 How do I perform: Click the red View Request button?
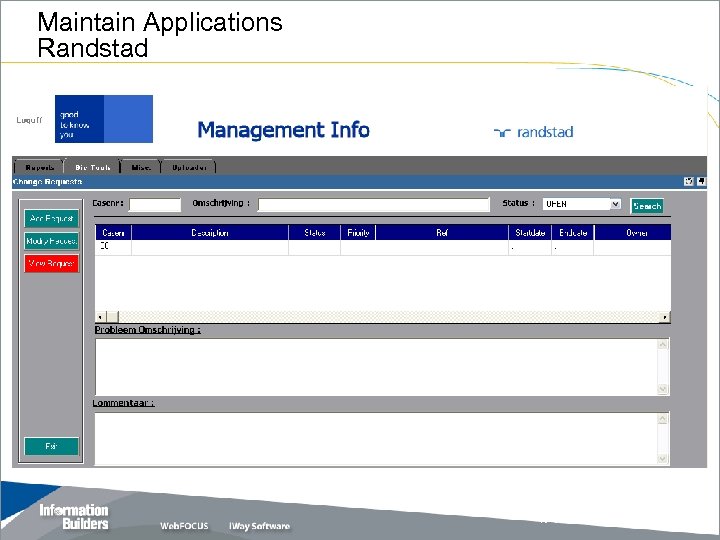click(51, 263)
